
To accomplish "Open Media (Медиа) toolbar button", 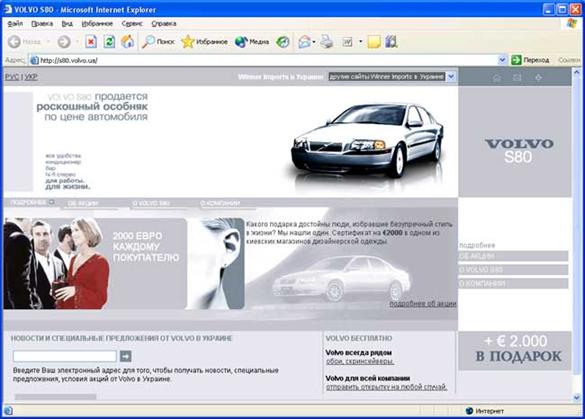I will coord(252,42).
